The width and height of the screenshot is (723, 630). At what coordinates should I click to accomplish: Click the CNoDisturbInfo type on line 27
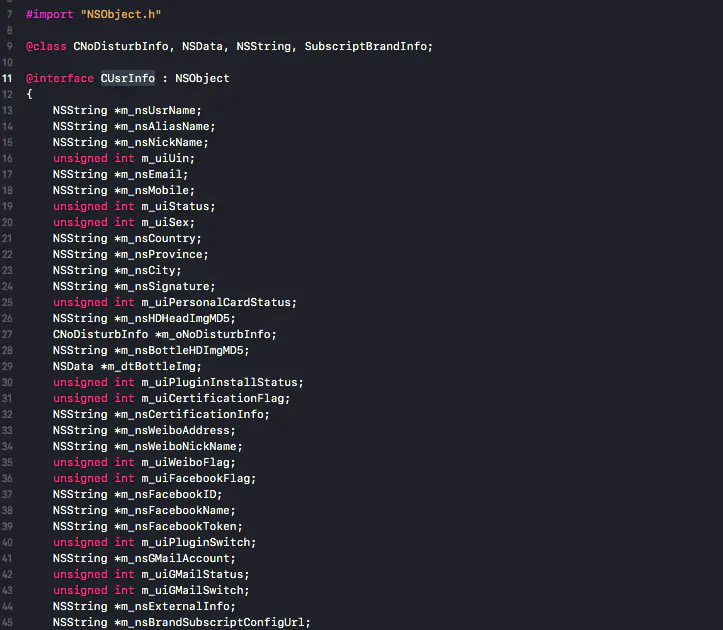(x=101, y=334)
